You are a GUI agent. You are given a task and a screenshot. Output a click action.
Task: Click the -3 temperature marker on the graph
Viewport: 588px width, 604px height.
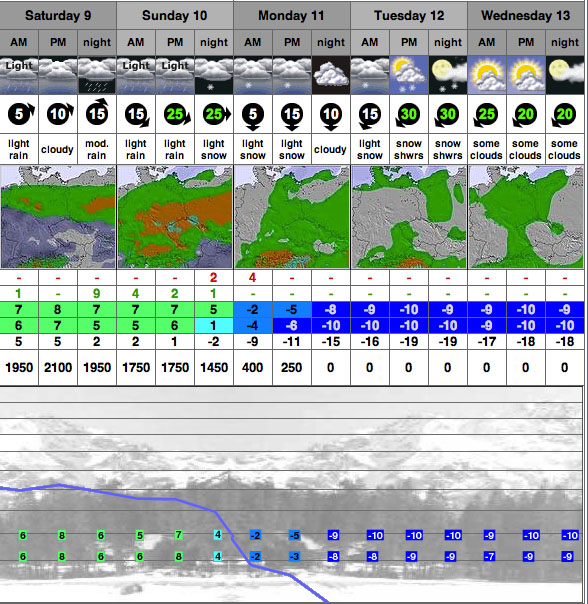294,556
